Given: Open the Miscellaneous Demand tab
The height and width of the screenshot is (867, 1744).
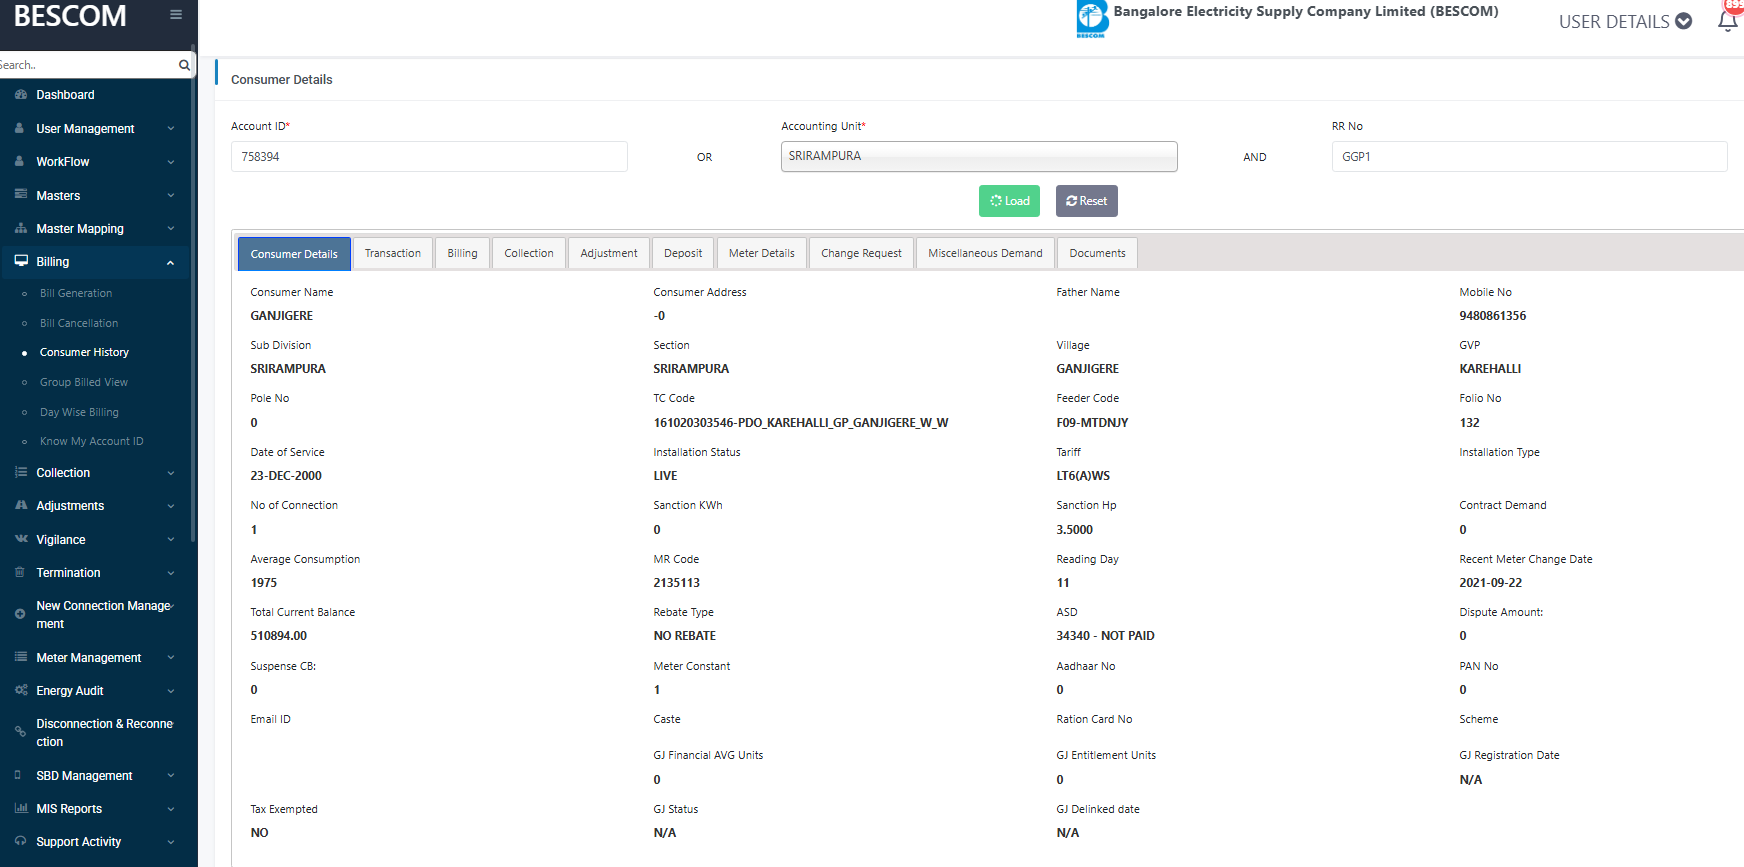Looking at the screenshot, I should point(985,253).
